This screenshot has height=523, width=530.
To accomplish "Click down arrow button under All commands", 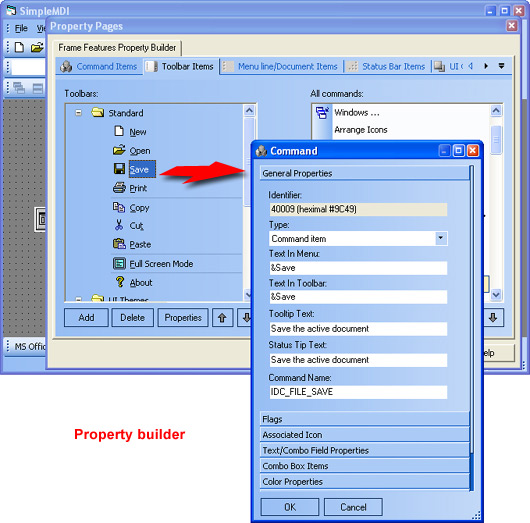I will [x=493, y=317].
